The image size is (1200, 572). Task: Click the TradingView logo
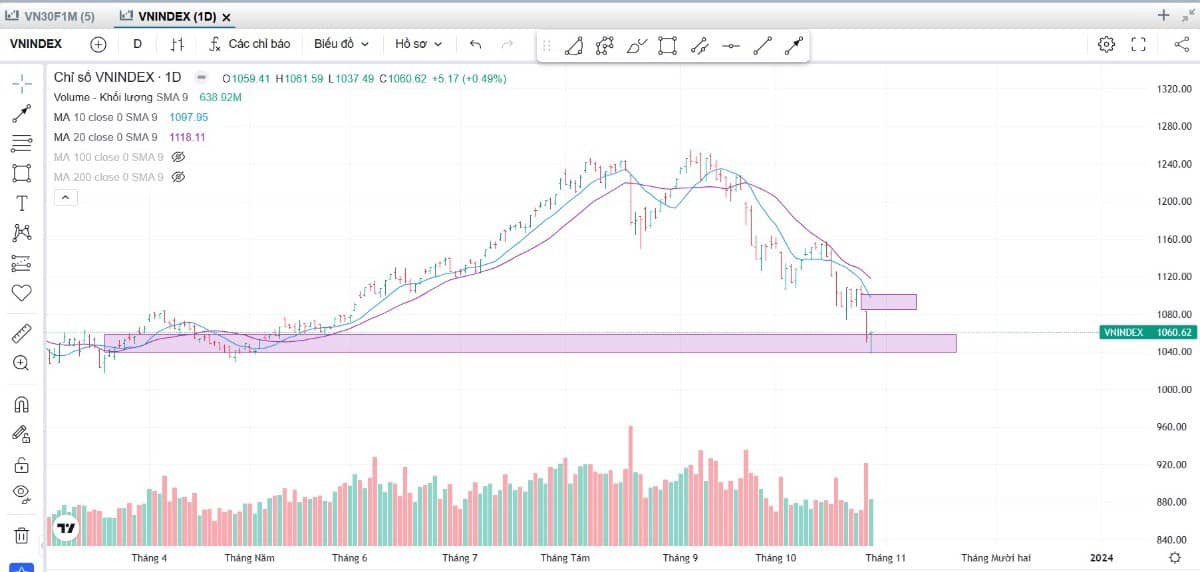pos(67,528)
